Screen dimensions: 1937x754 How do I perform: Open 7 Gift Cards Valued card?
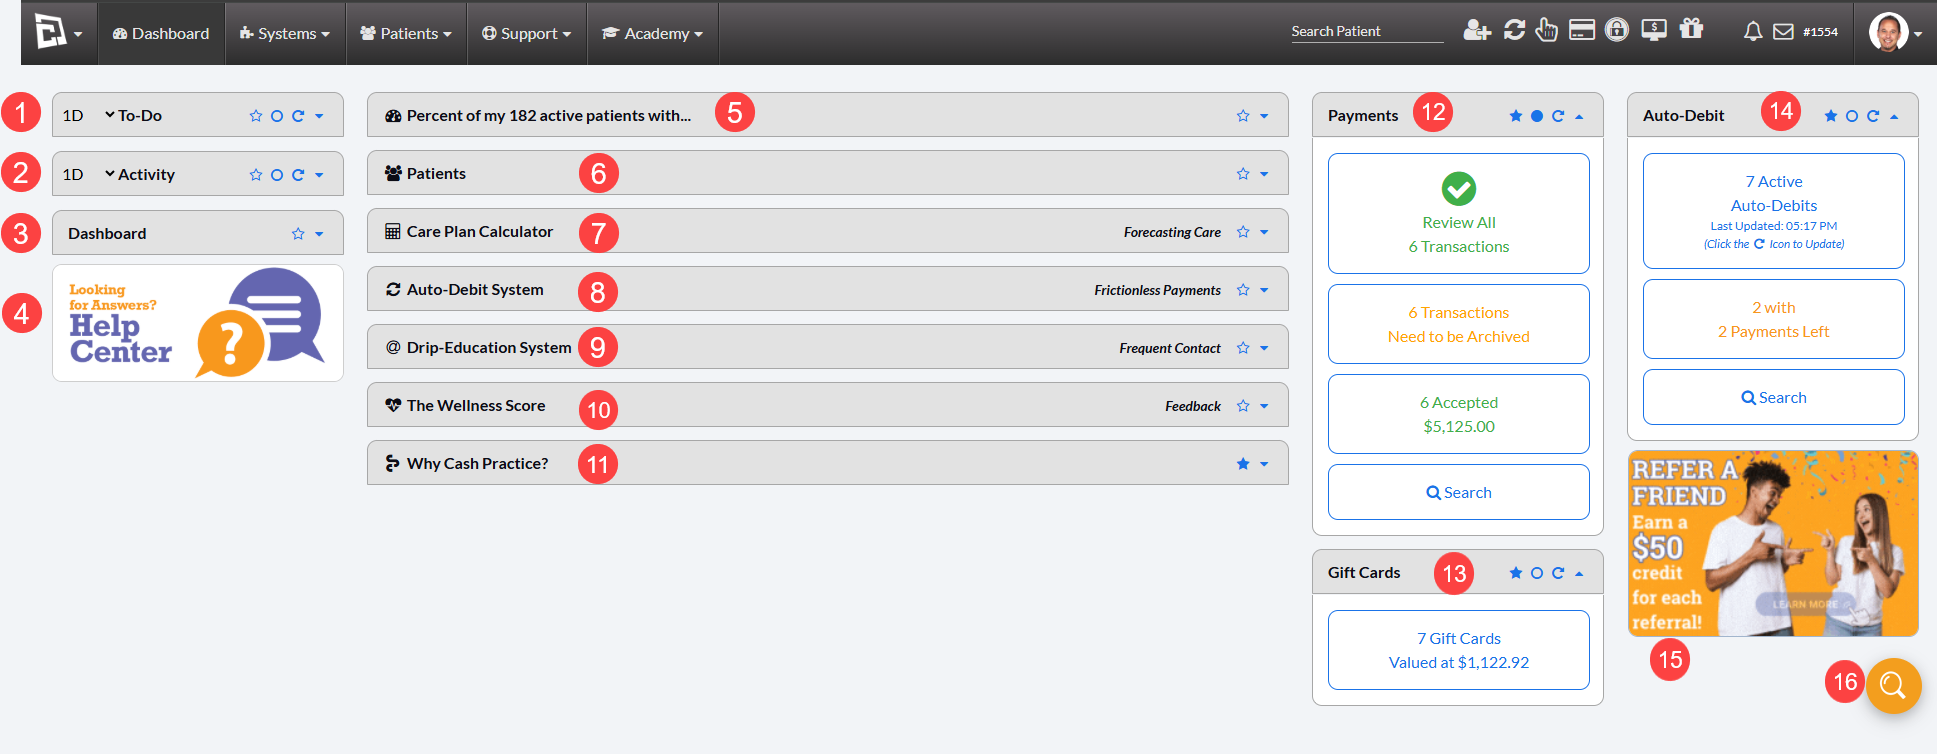pyautogui.click(x=1458, y=650)
